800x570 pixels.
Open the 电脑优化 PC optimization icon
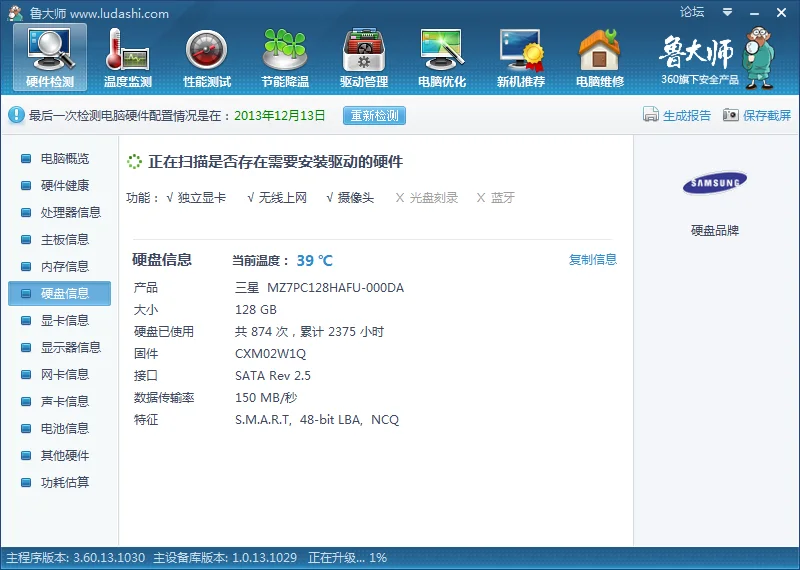pyautogui.click(x=442, y=57)
